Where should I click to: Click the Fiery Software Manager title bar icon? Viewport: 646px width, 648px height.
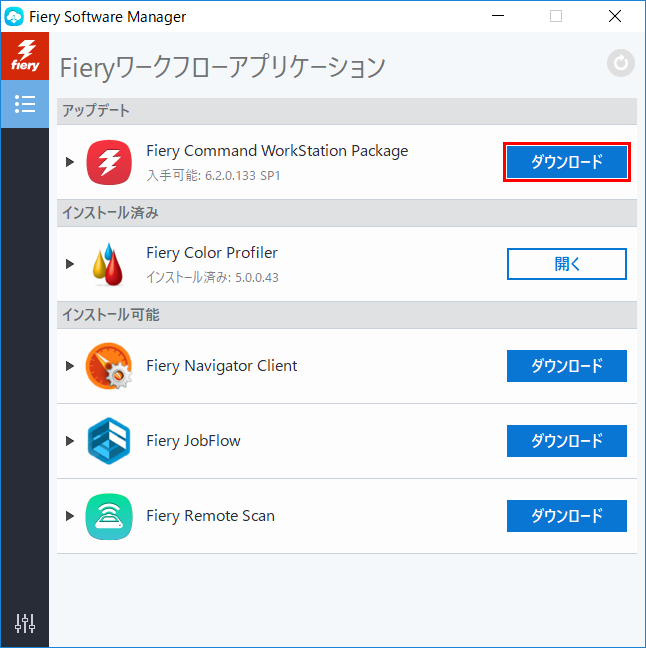pos(14,17)
